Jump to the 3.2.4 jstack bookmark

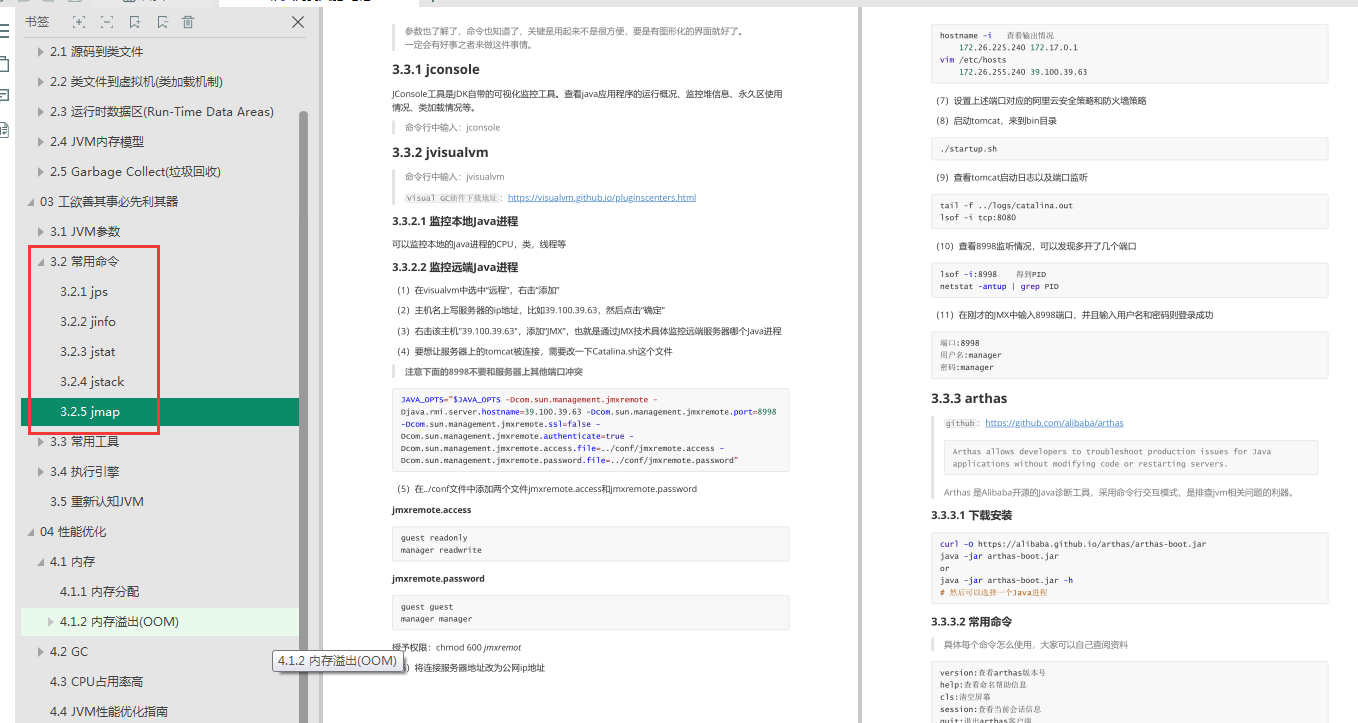92,382
